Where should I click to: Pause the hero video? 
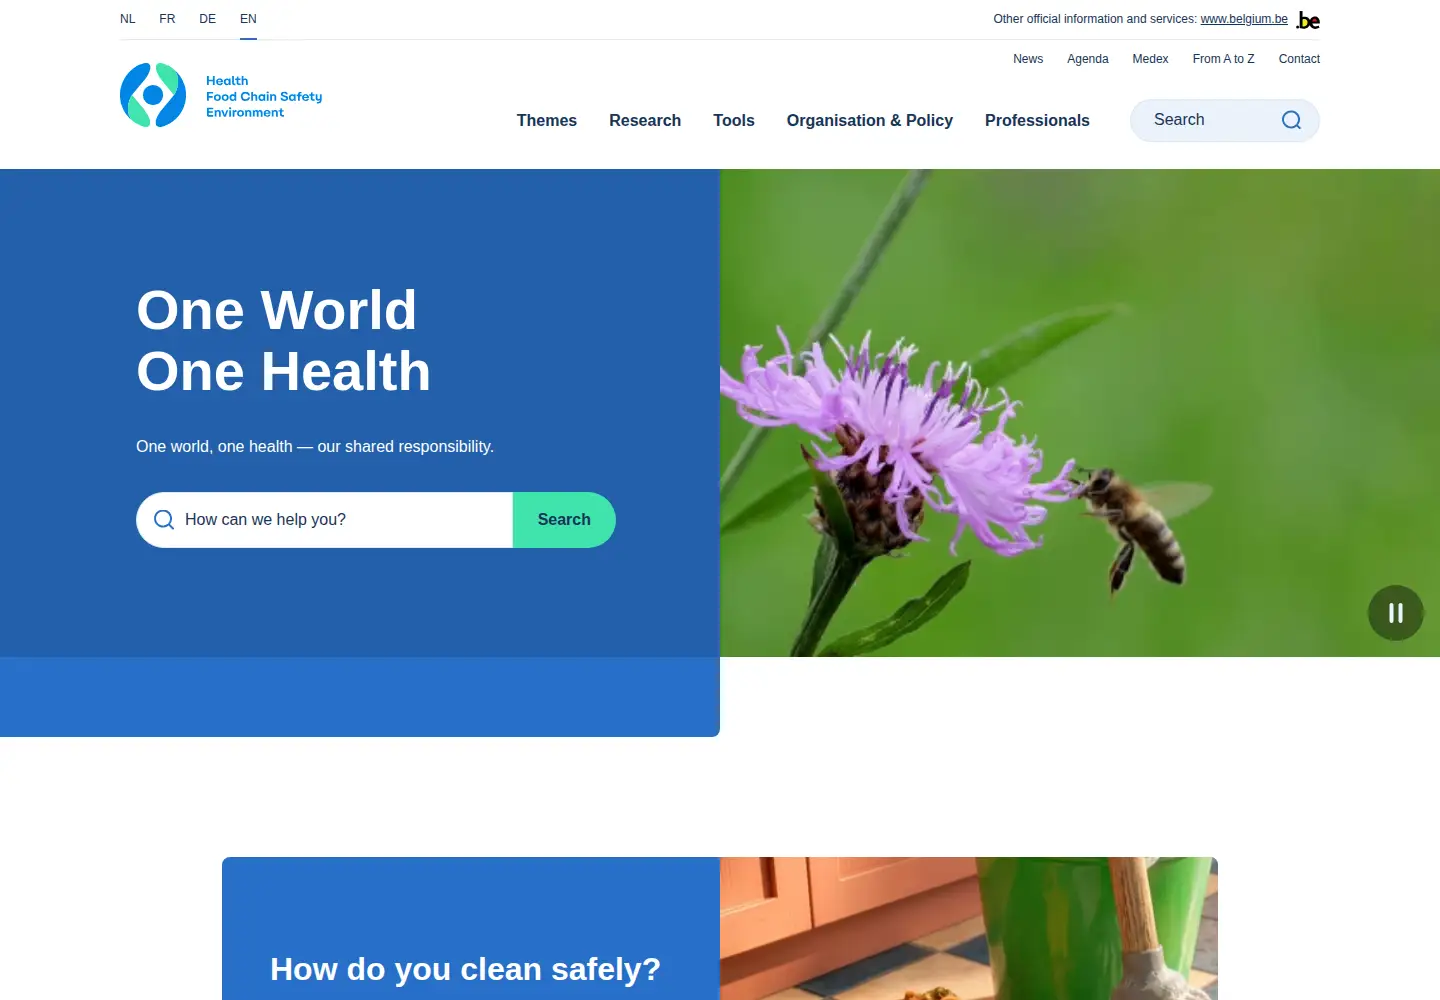point(1395,613)
